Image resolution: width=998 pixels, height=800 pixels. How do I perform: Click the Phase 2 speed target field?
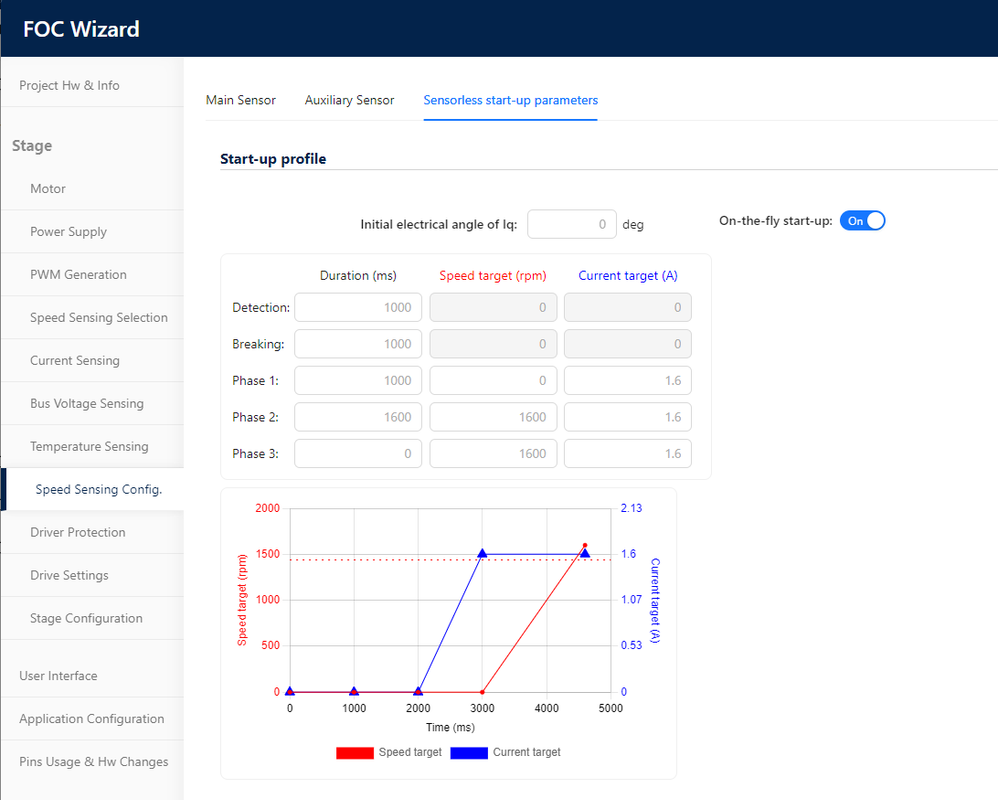[x=493, y=417]
